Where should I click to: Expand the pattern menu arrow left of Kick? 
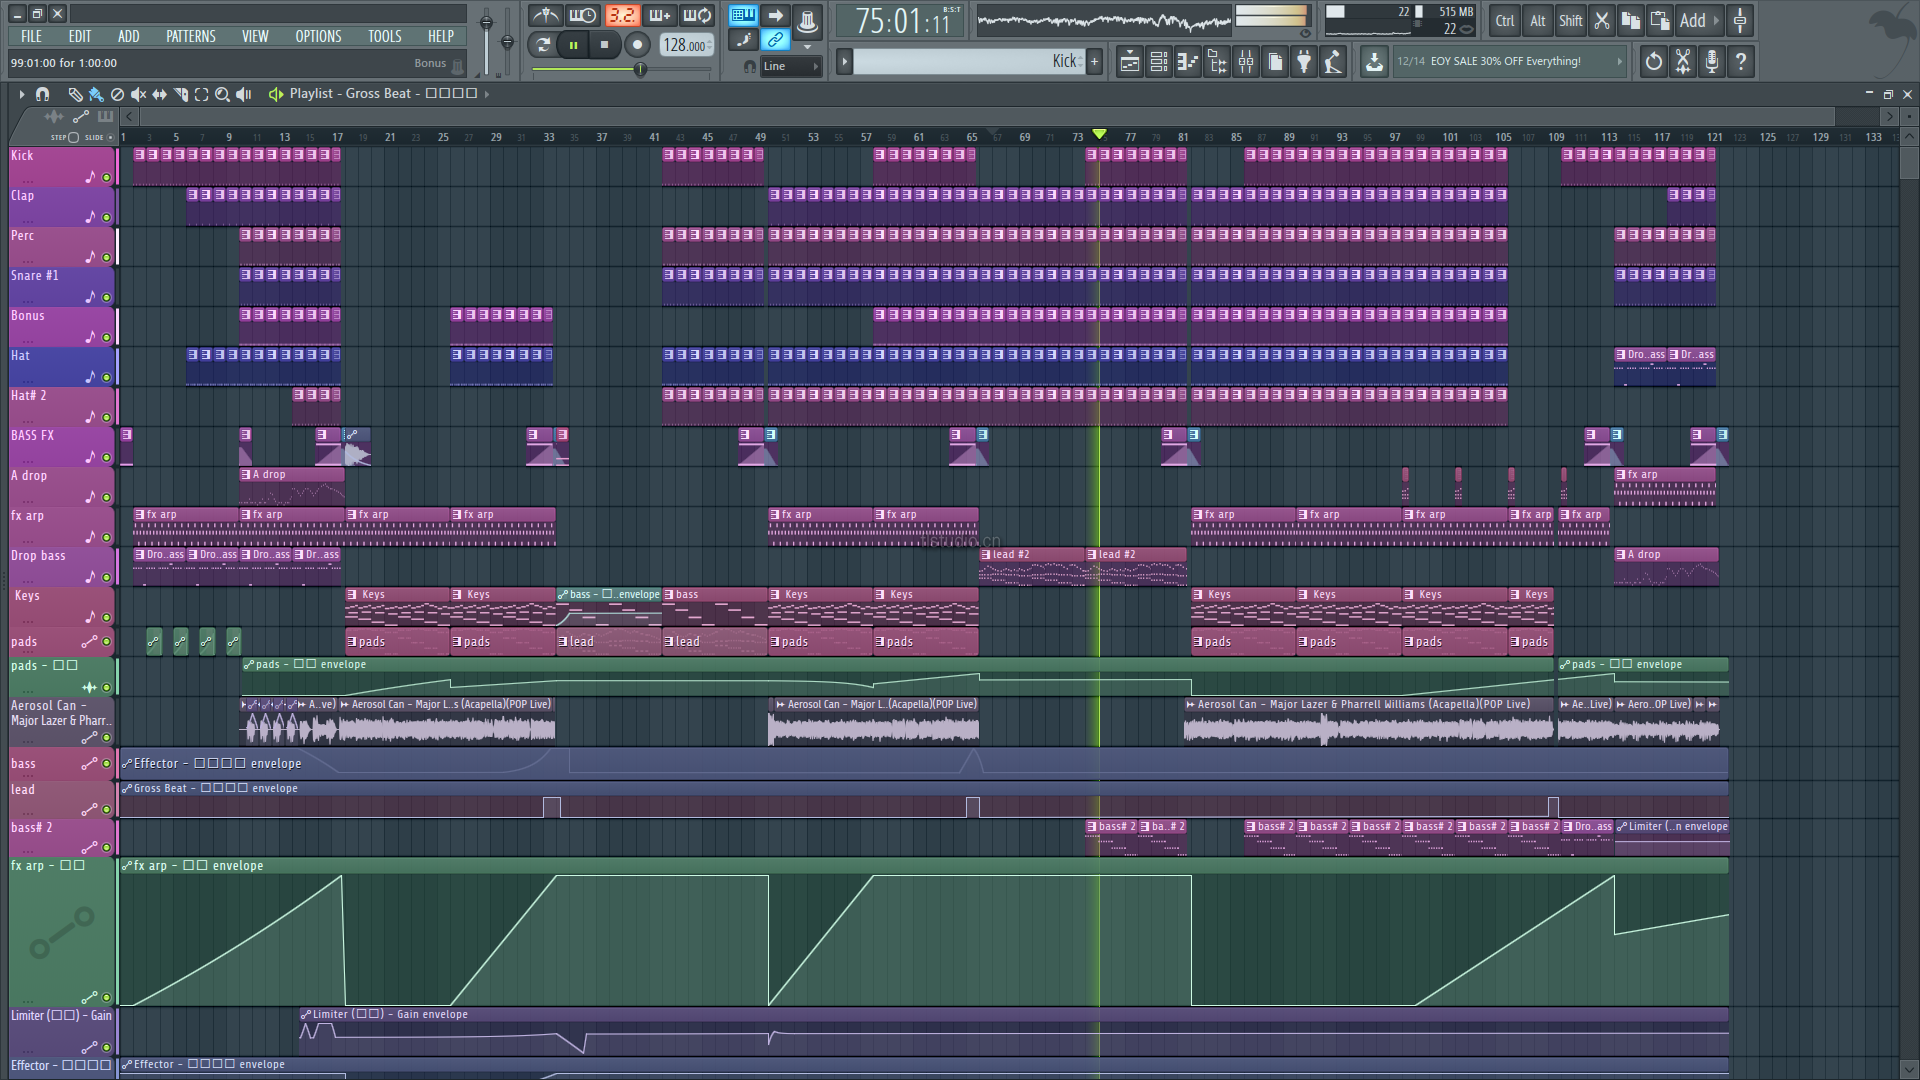[844, 62]
